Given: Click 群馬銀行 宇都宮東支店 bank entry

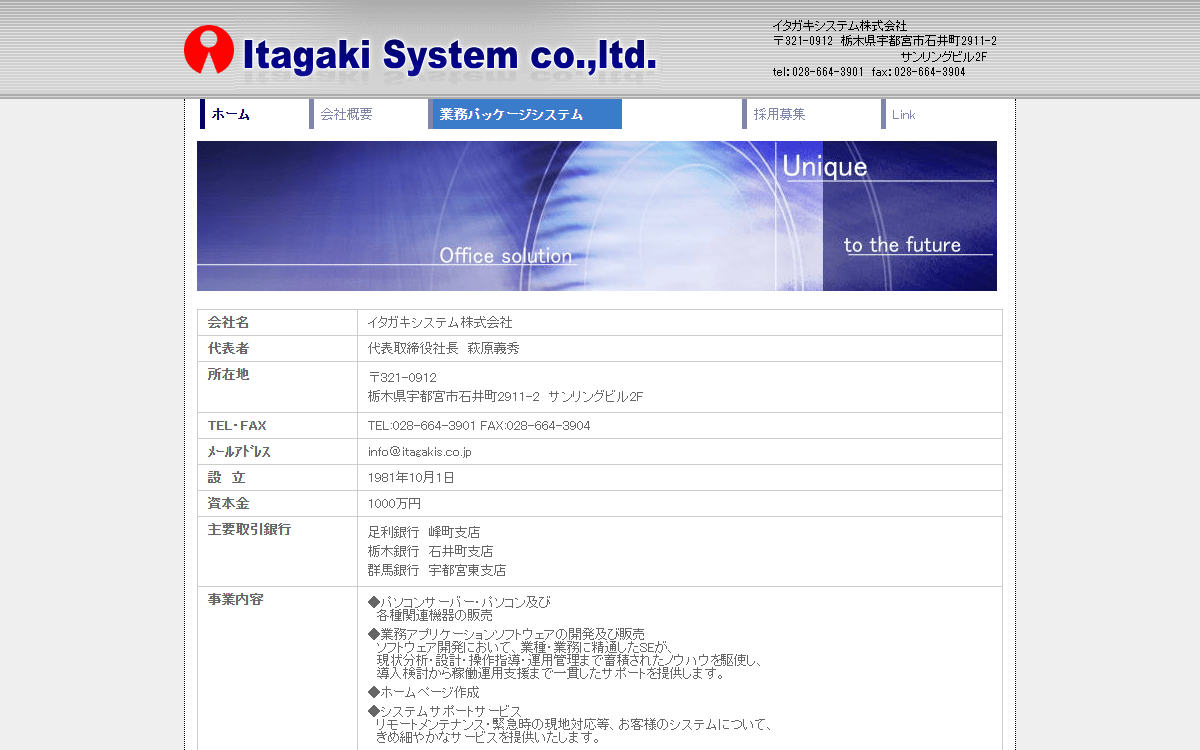Looking at the screenshot, I should (x=437, y=570).
